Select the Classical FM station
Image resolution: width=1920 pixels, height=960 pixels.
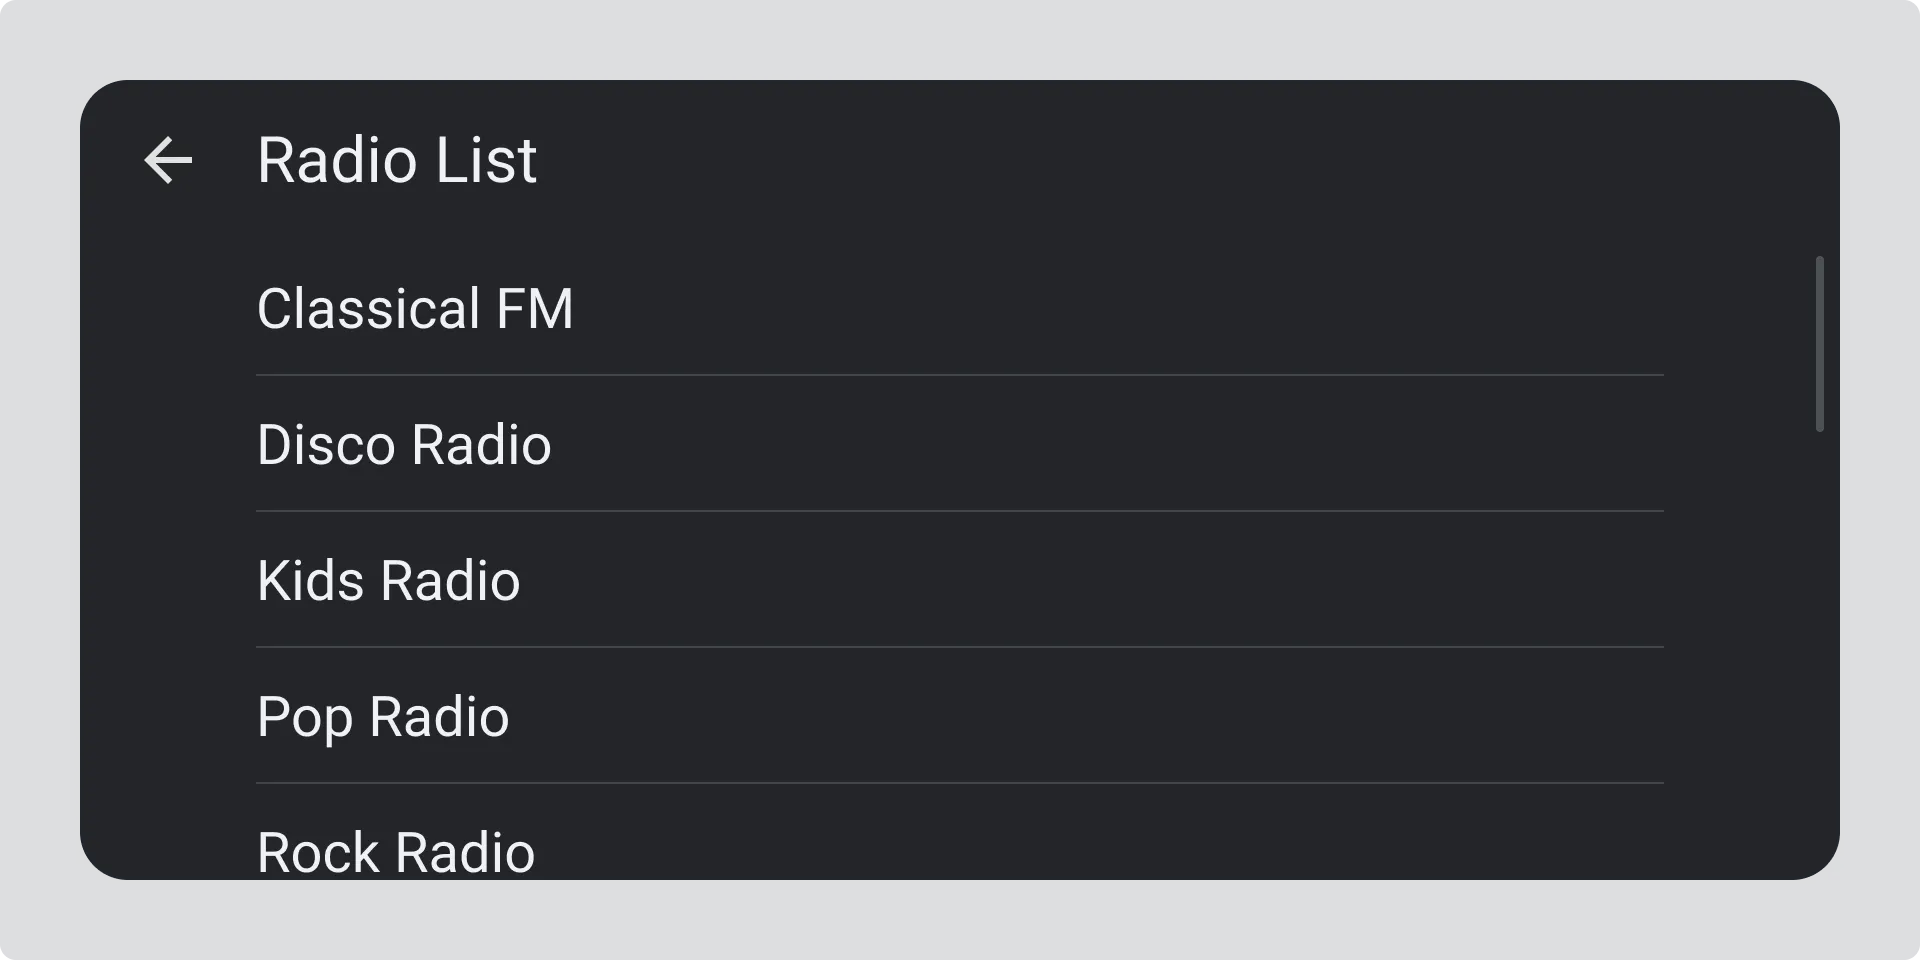coord(415,308)
